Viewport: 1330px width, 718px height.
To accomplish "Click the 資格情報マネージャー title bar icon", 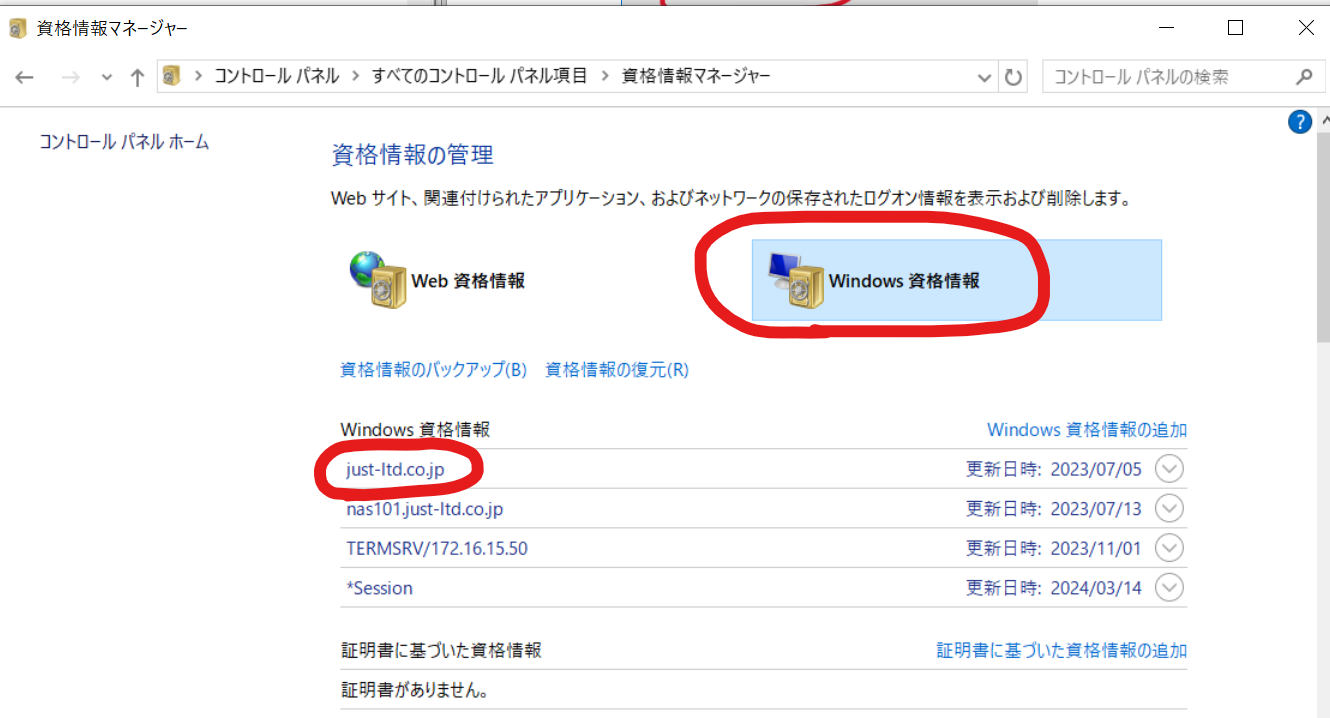I will pyautogui.click(x=18, y=29).
